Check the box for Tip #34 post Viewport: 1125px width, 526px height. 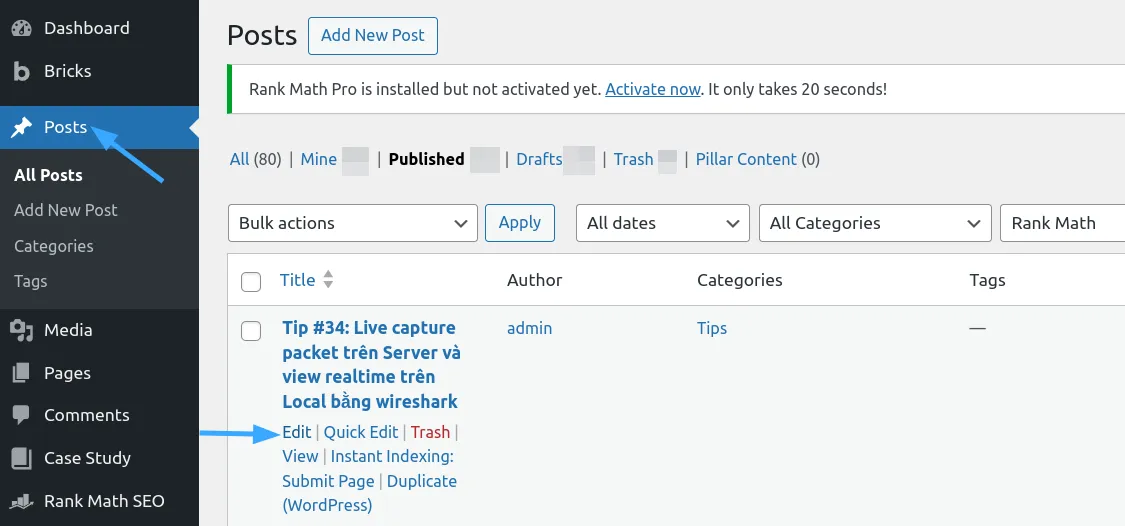(251, 331)
